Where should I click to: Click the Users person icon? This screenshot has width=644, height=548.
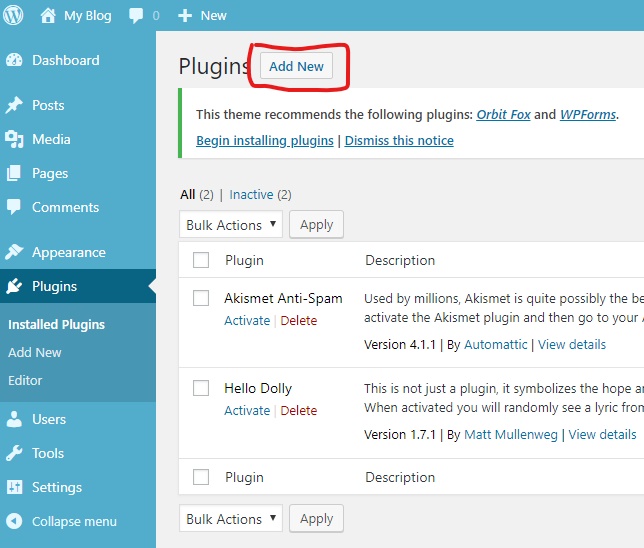pyautogui.click(x=14, y=419)
